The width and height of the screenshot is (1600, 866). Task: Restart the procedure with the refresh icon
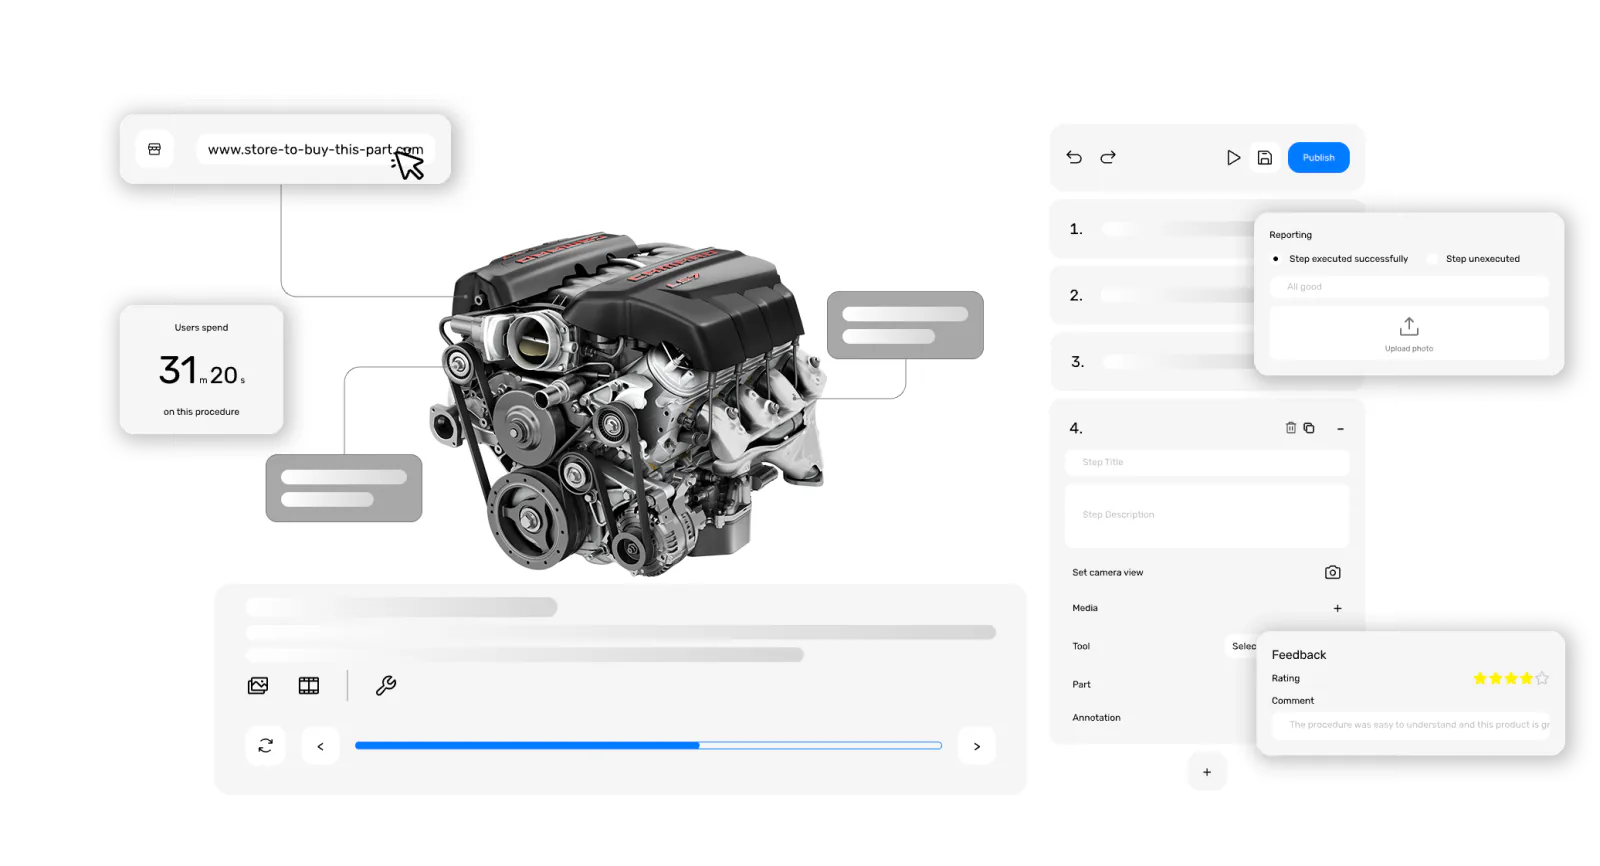click(265, 746)
